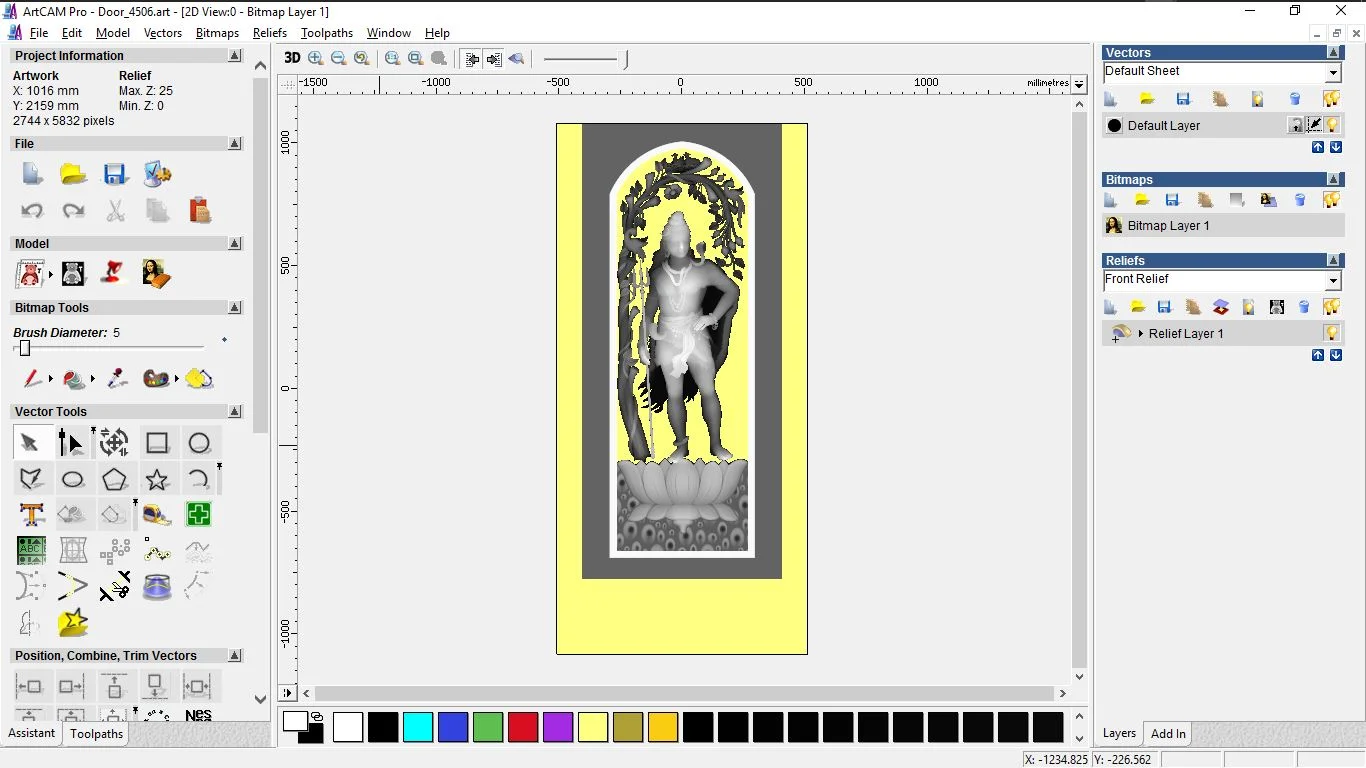Select the Transform Vectors tool
This screenshot has width=1366, height=768.
click(114, 441)
